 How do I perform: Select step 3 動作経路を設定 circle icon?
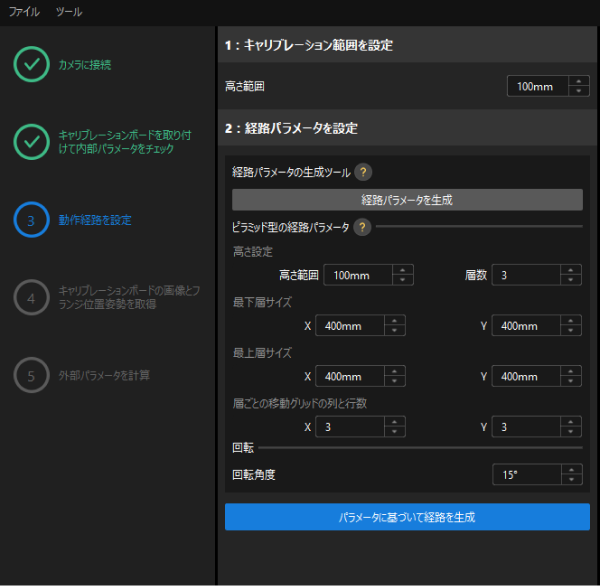(x=31, y=220)
